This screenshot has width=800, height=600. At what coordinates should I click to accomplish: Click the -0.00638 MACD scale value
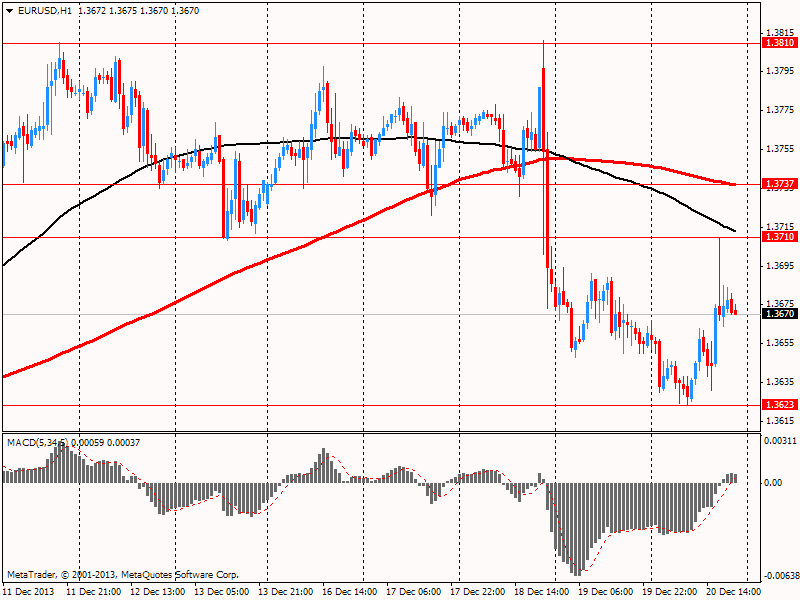click(x=781, y=576)
